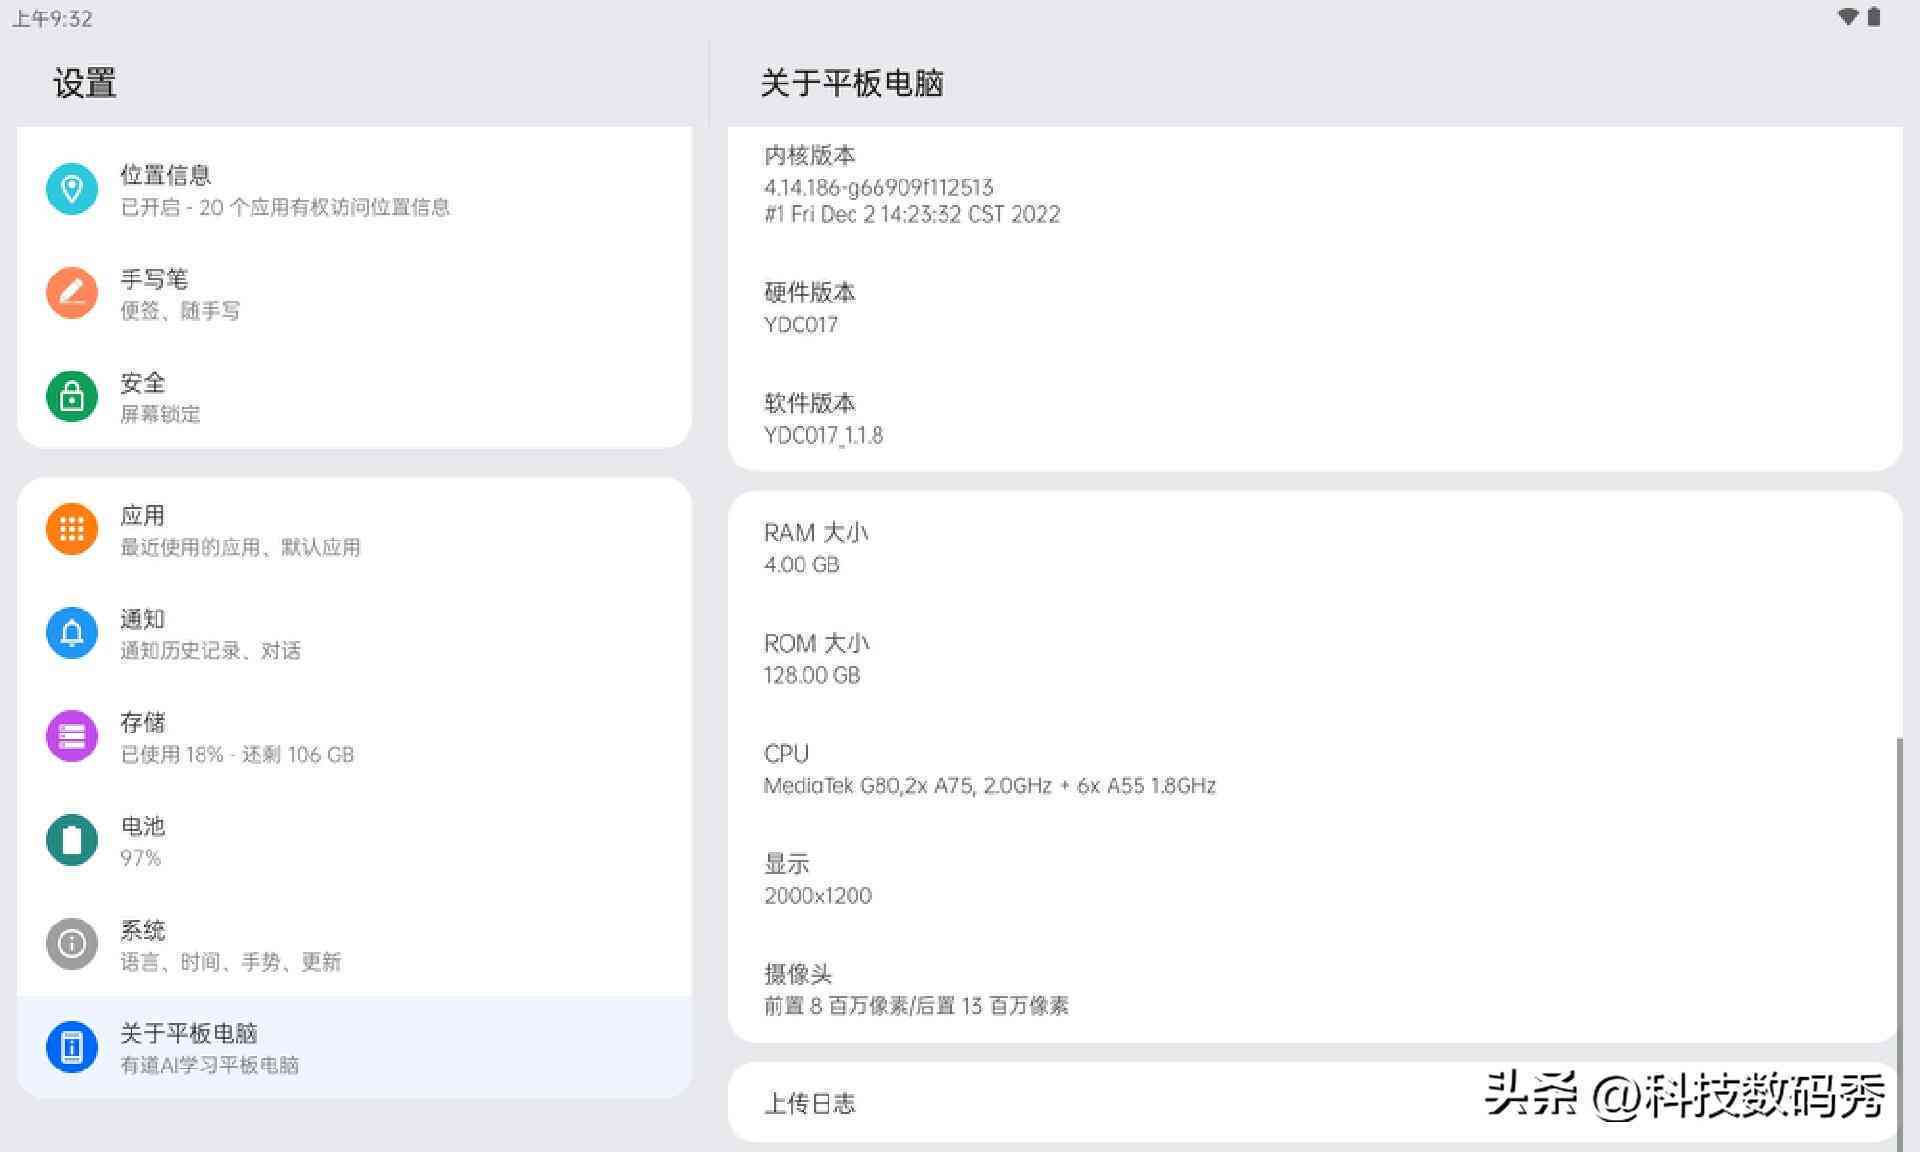Tap the 显示 2000x1200 row

[x=1314, y=878]
